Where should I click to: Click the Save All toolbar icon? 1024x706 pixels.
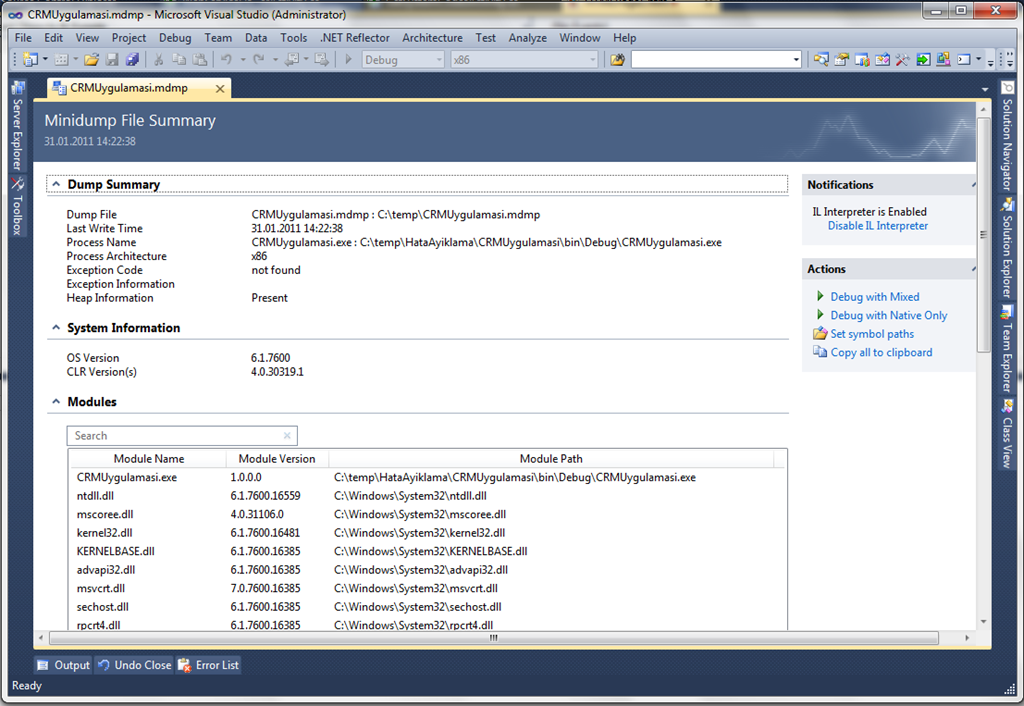point(132,59)
